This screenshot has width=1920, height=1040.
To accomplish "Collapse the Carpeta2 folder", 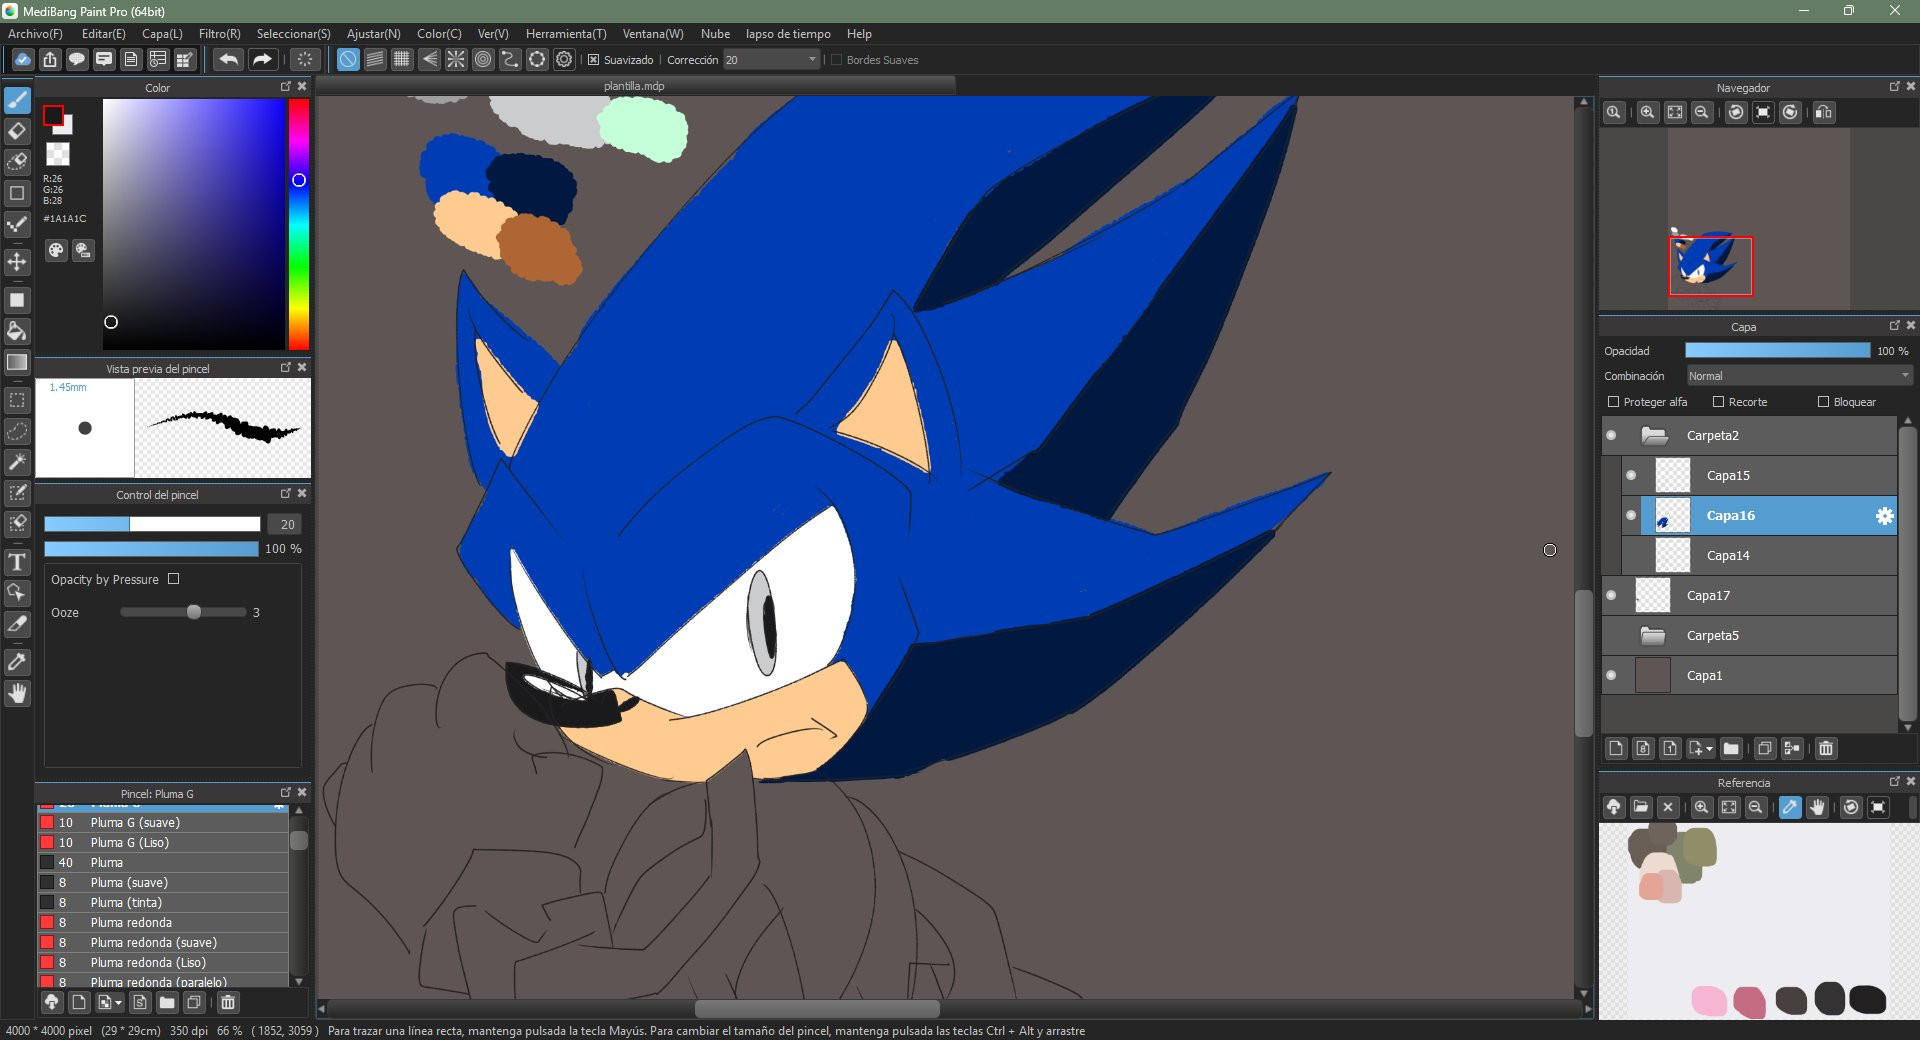I will pos(1655,435).
